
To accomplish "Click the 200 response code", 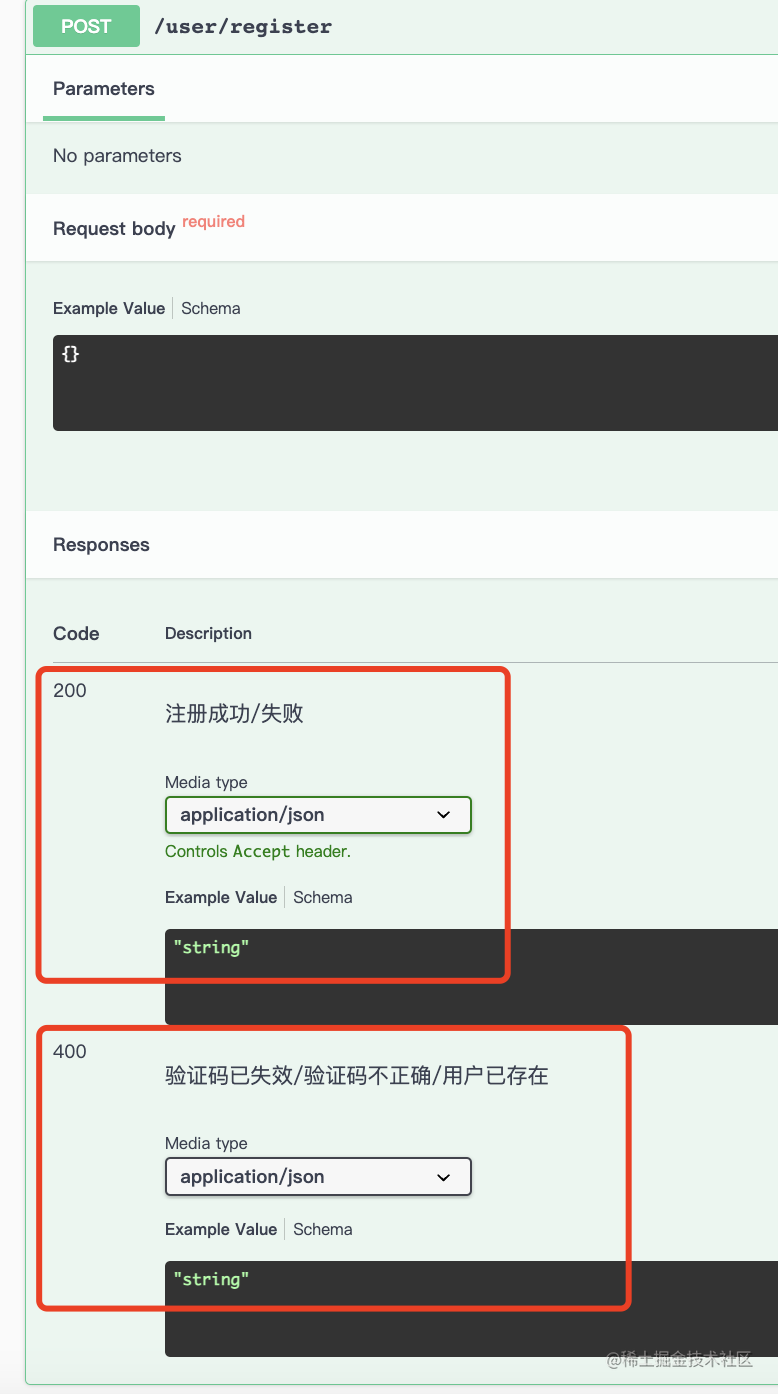I will [70, 690].
